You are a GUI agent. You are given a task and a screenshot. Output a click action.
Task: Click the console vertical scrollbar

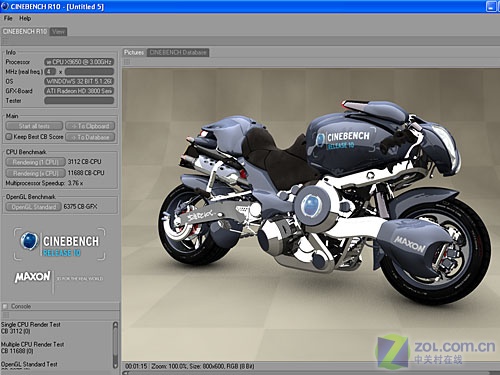click(x=115, y=345)
